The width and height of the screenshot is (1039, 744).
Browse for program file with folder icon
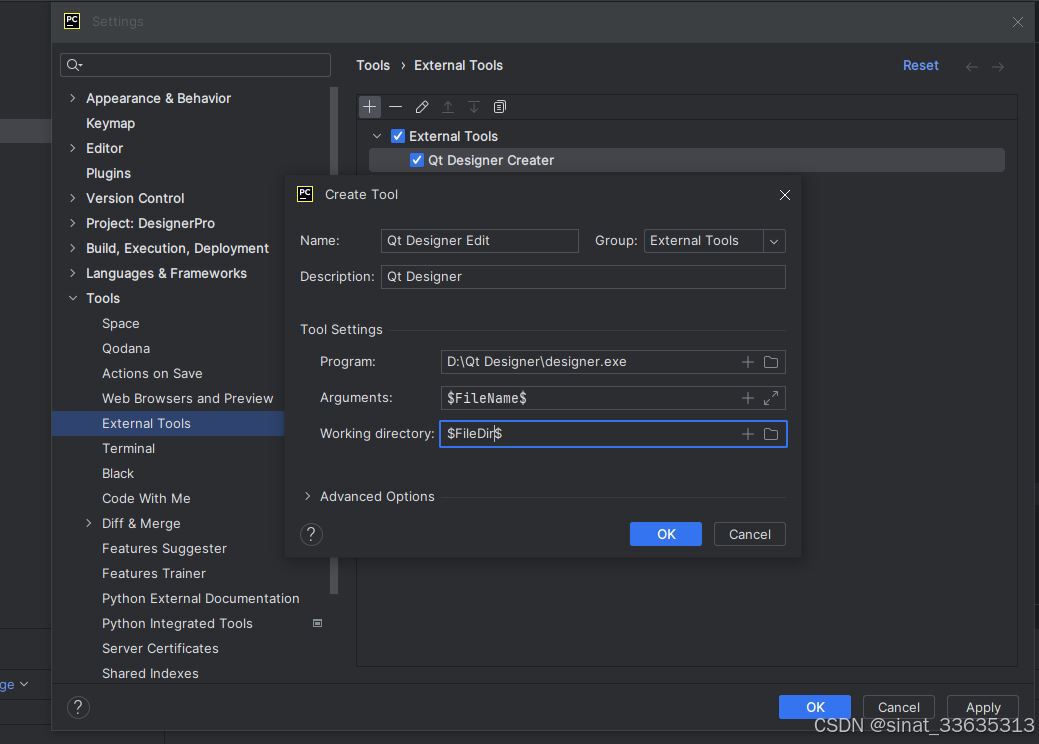point(771,362)
